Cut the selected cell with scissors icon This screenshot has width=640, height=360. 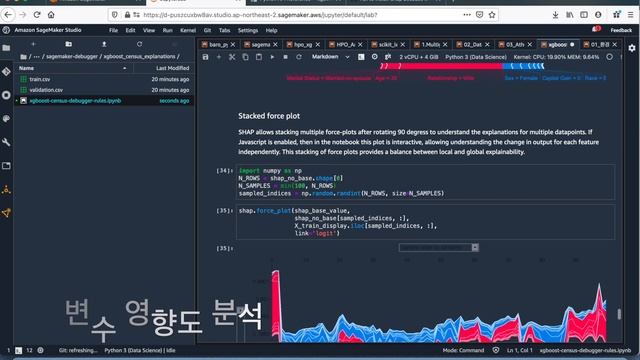pos(232,57)
